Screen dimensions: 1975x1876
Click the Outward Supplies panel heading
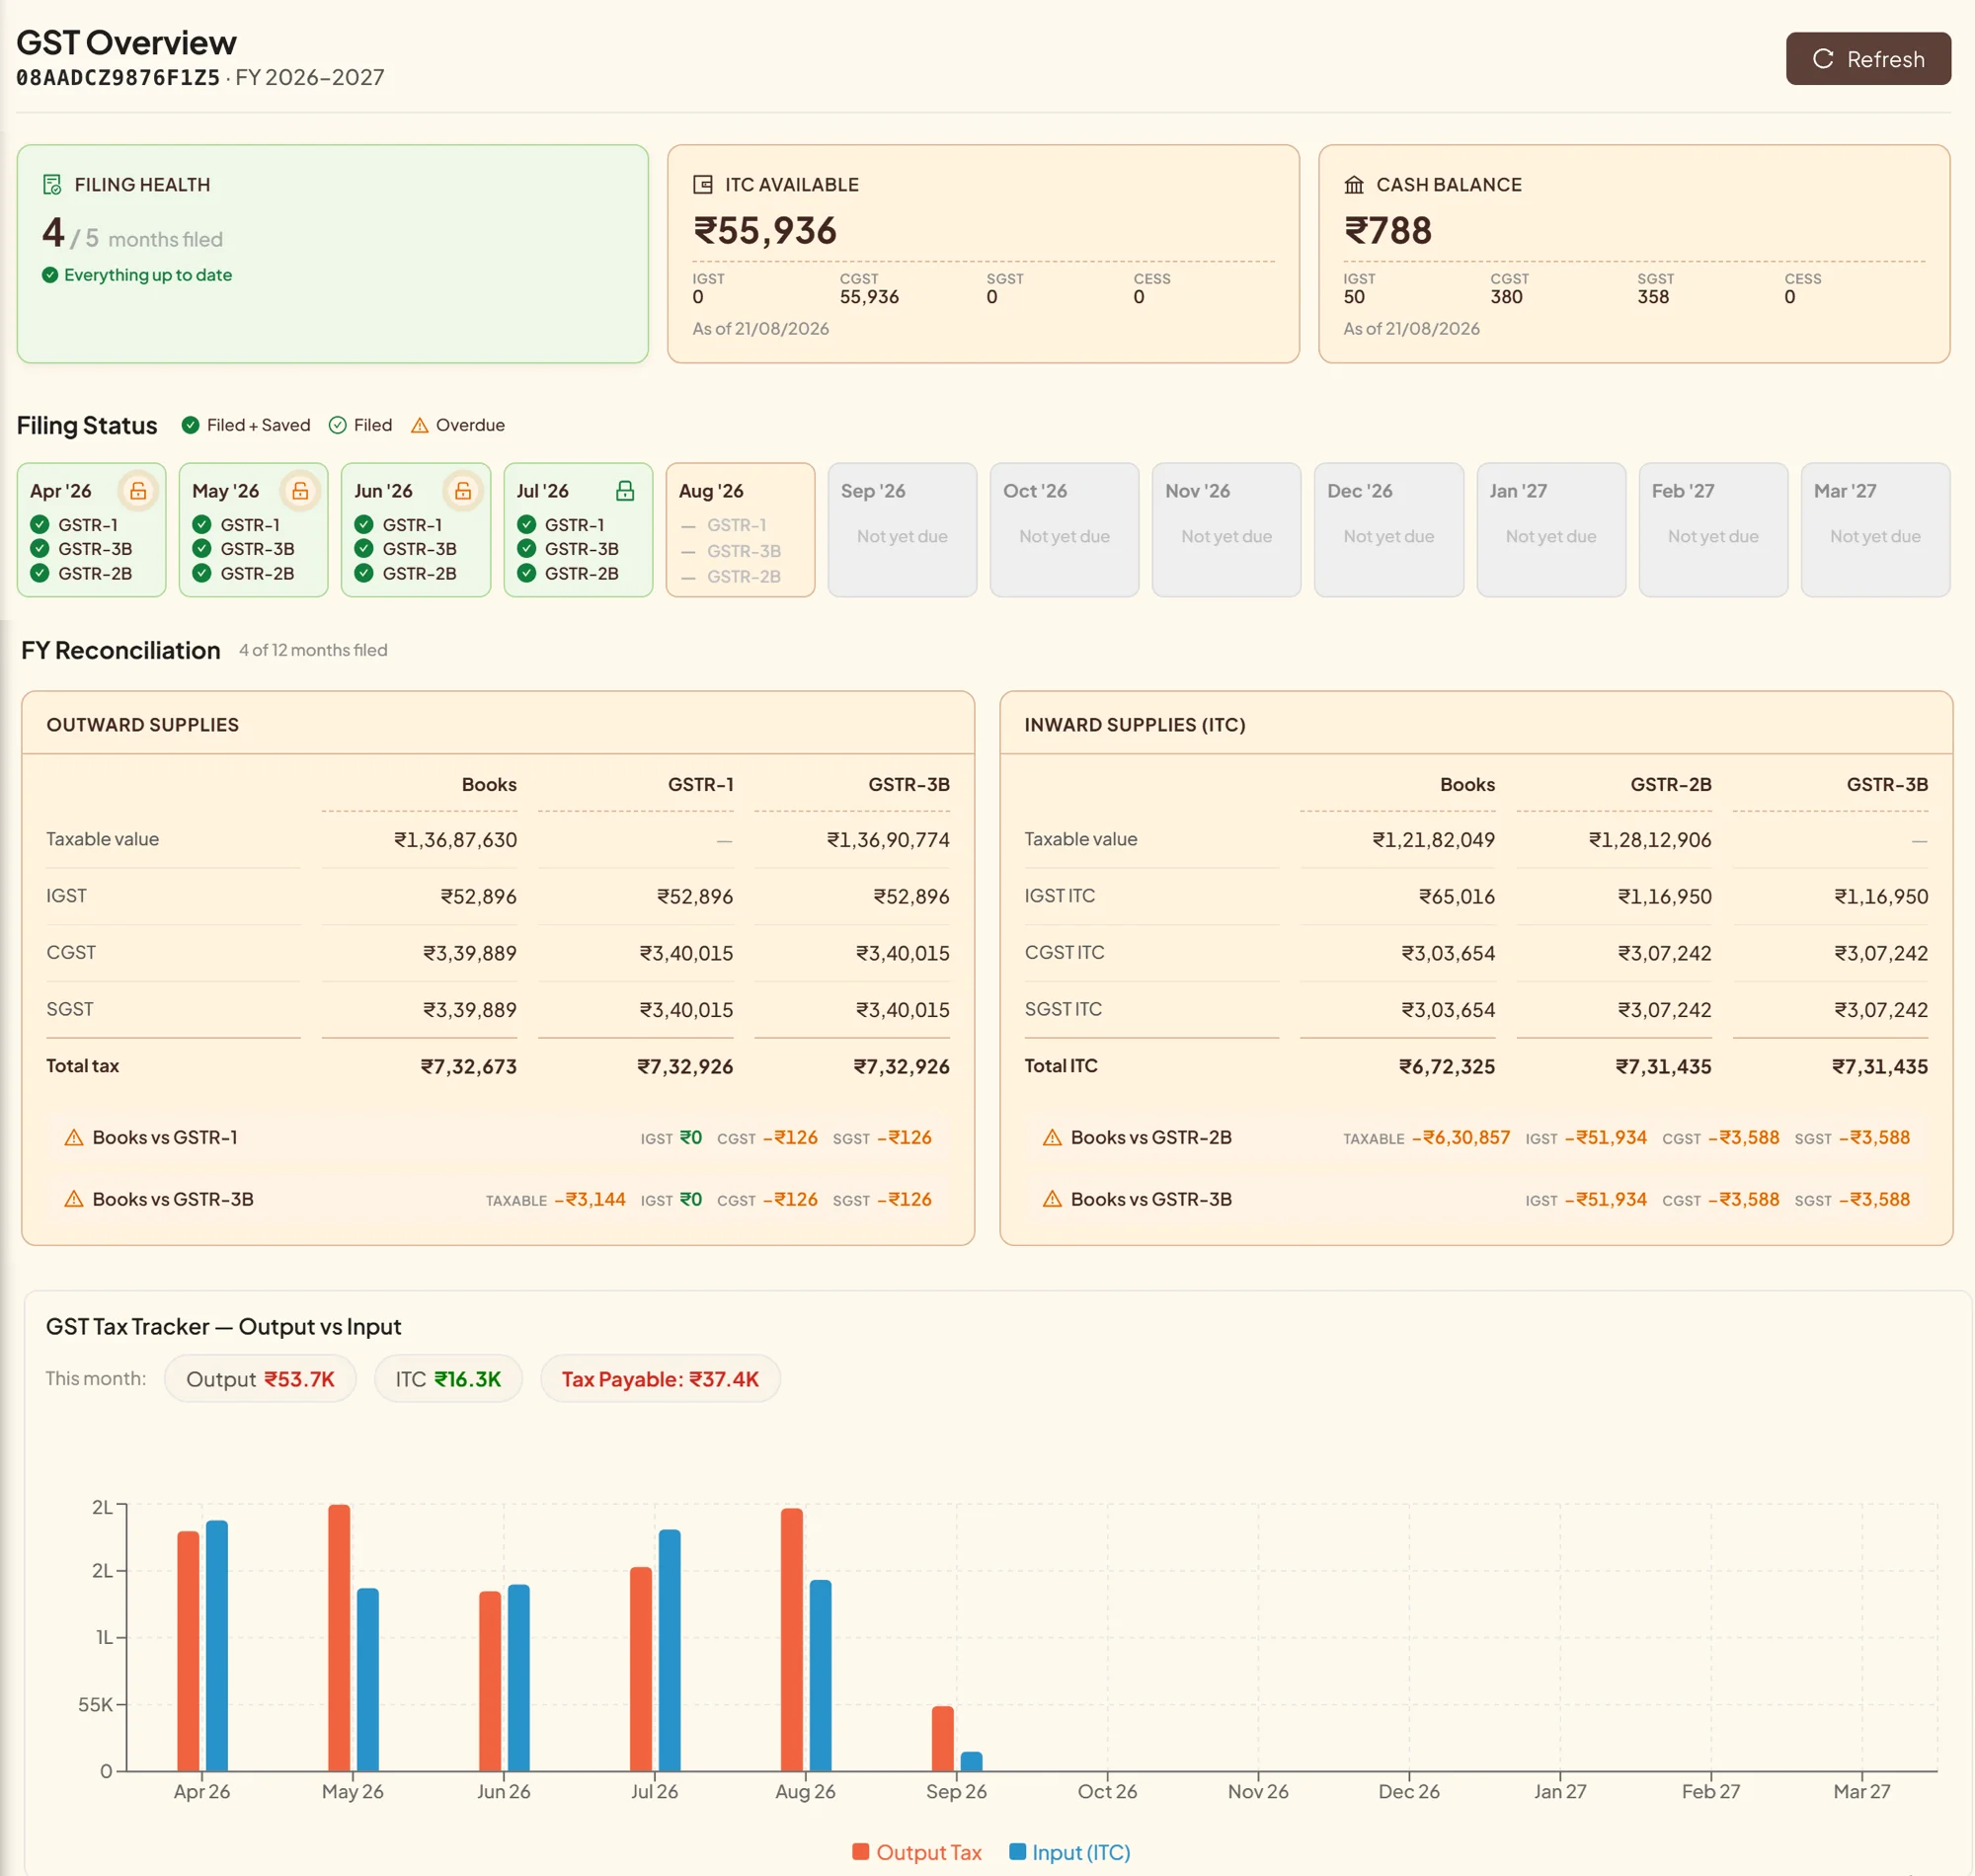click(x=142, y=725)
